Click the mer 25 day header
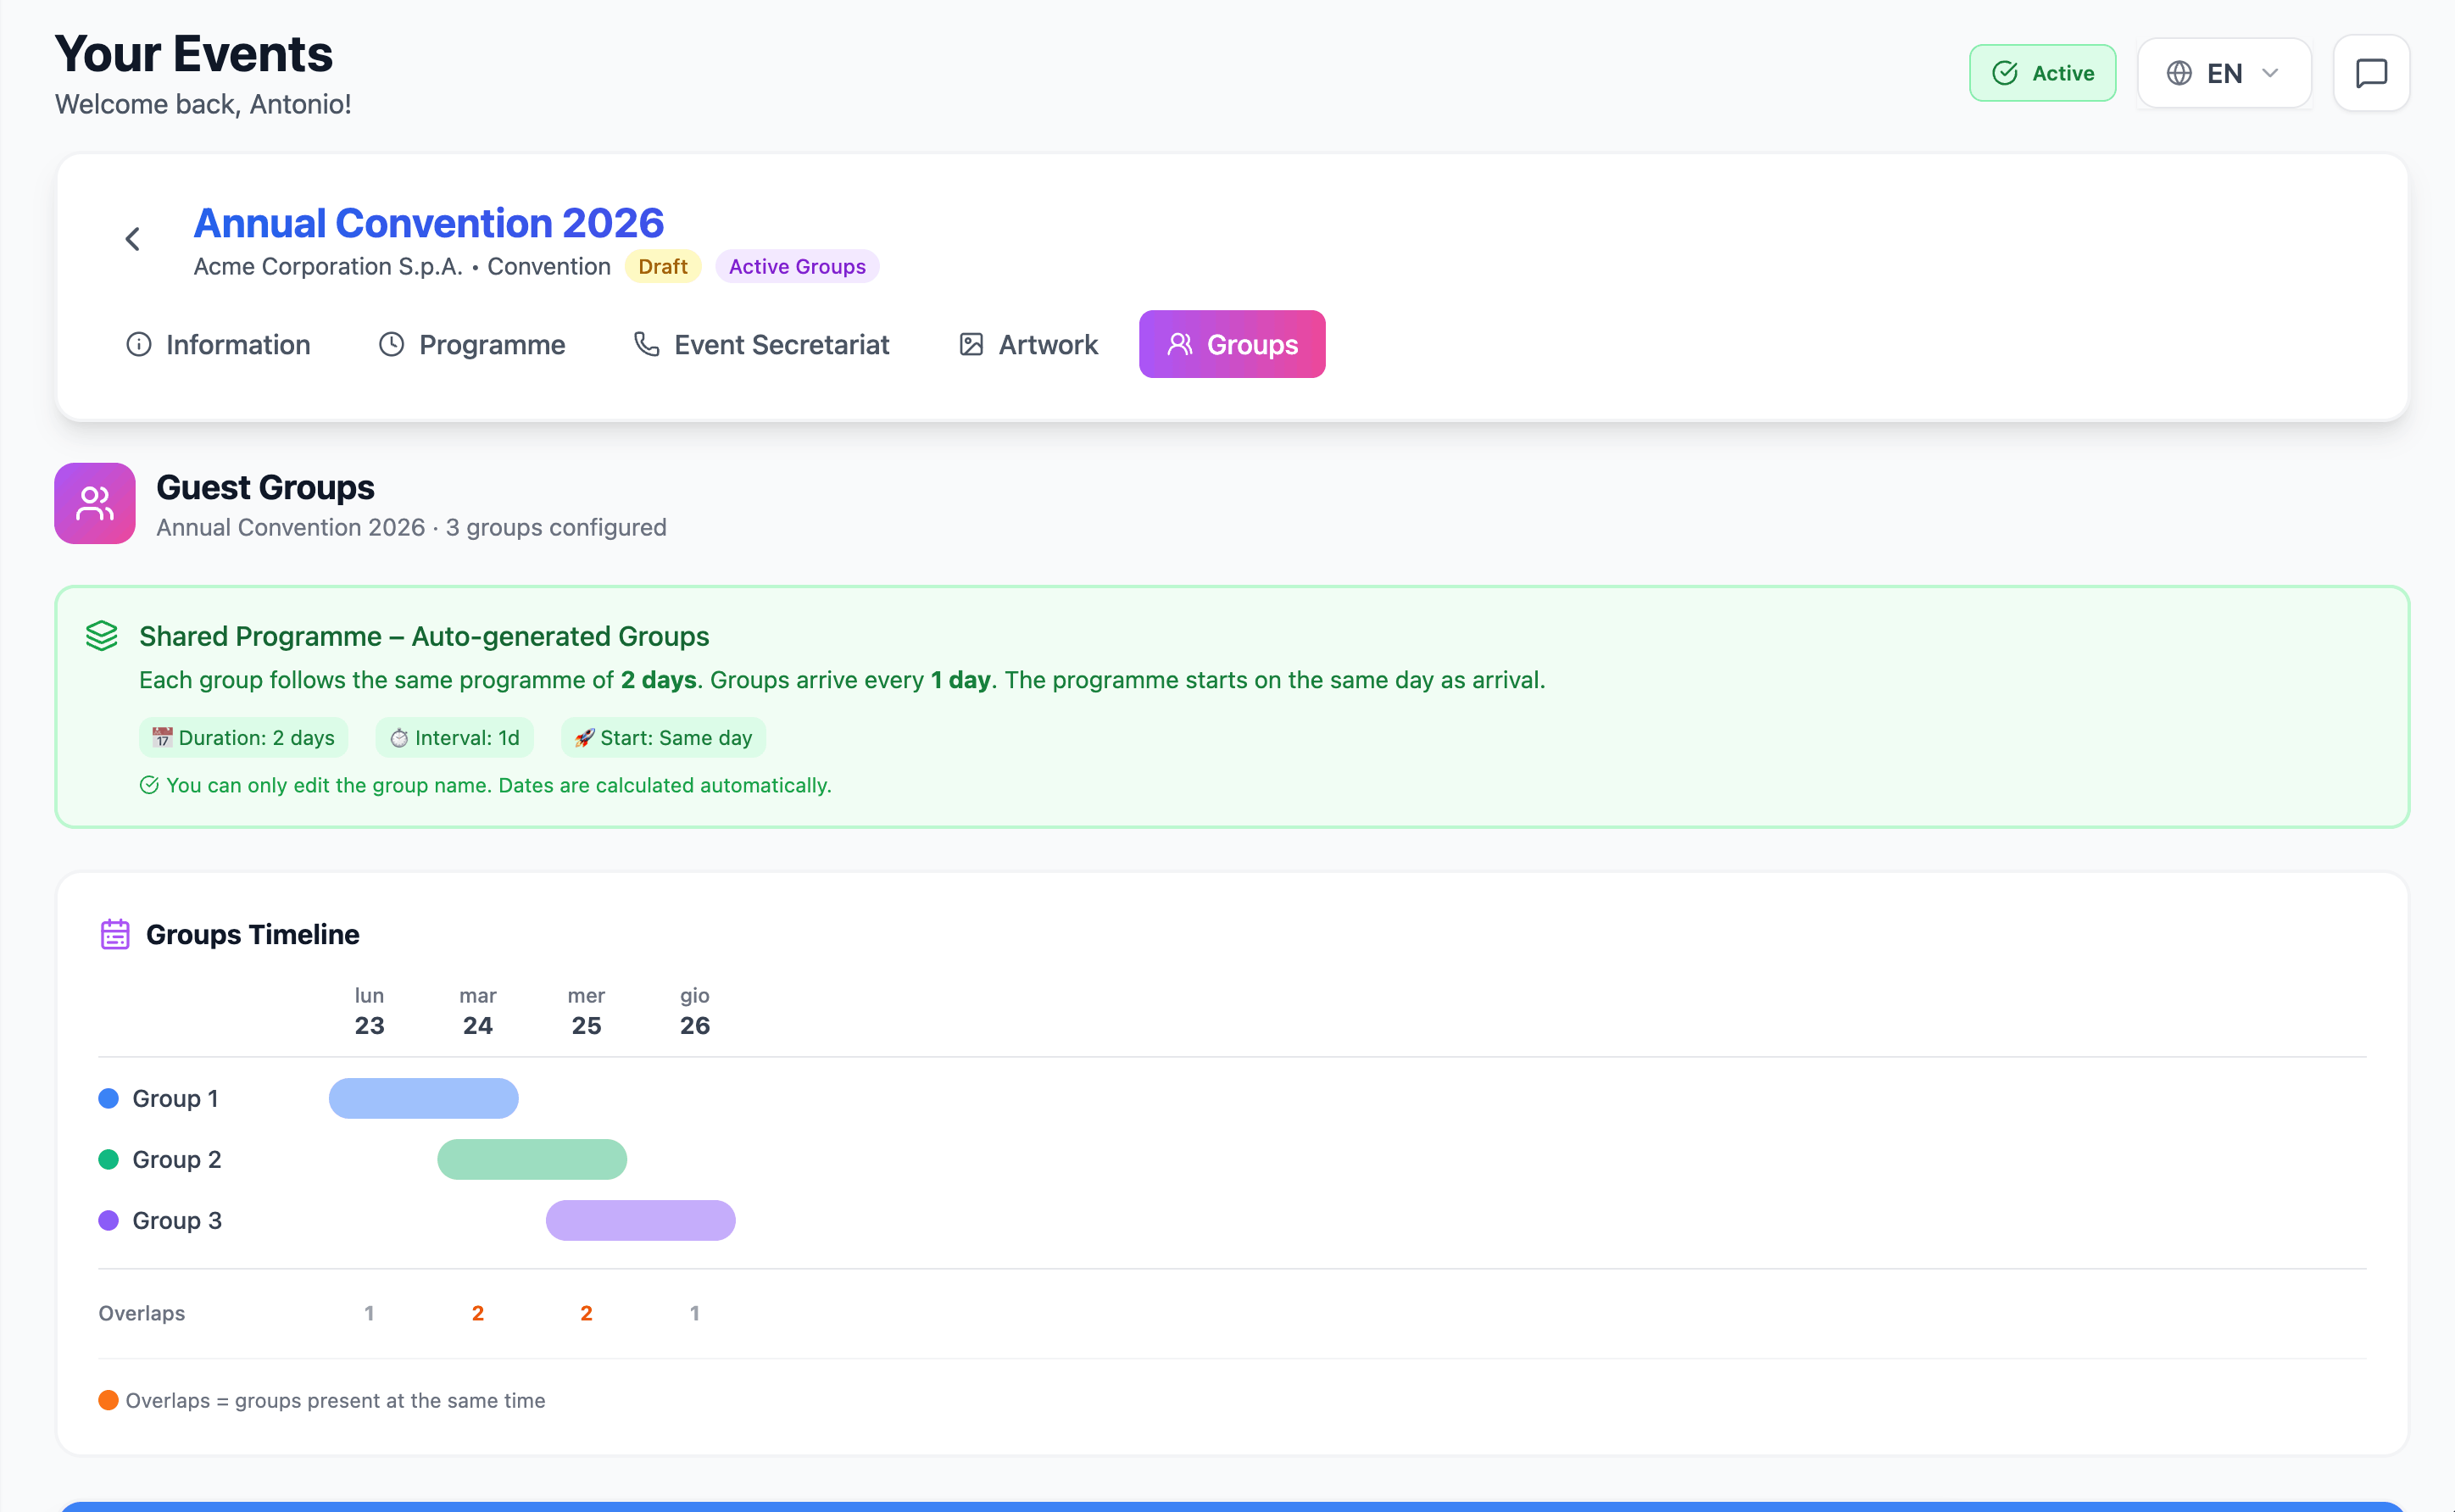The height and width of the screenshot is (1512, 2455). click(x=587, y=1011)
